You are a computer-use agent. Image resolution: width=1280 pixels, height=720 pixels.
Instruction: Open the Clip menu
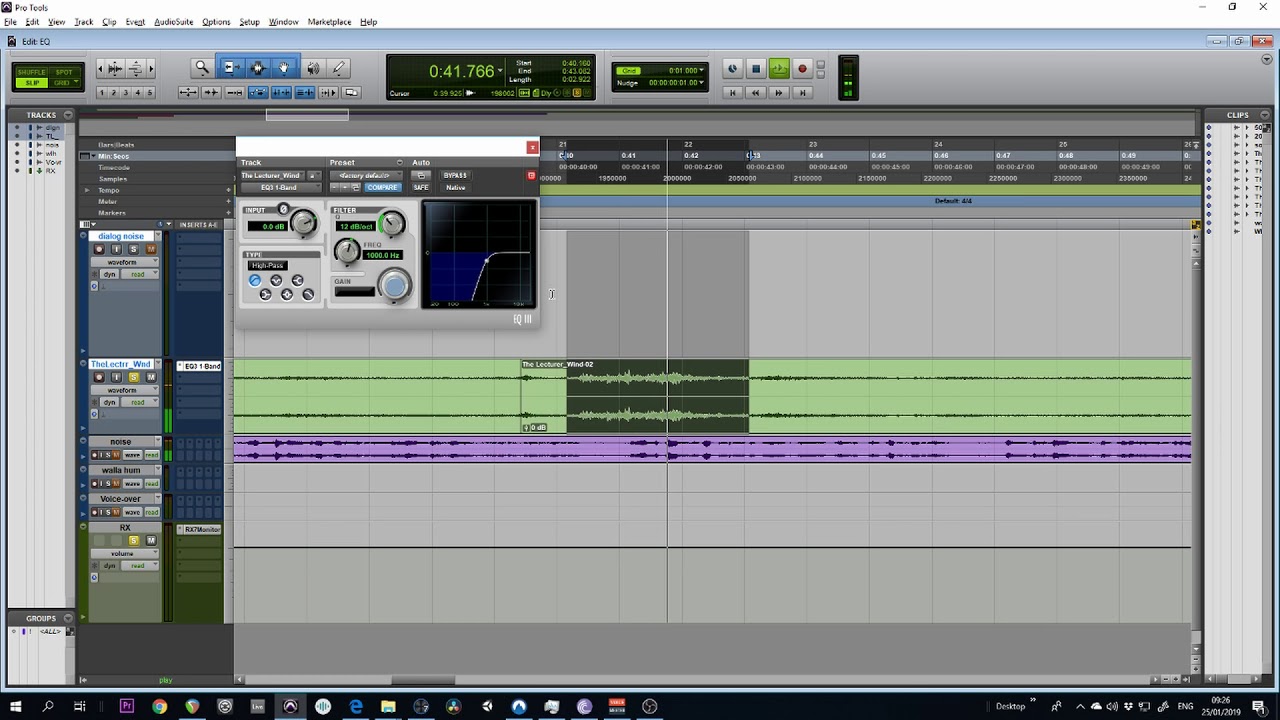tap(109, 22)
